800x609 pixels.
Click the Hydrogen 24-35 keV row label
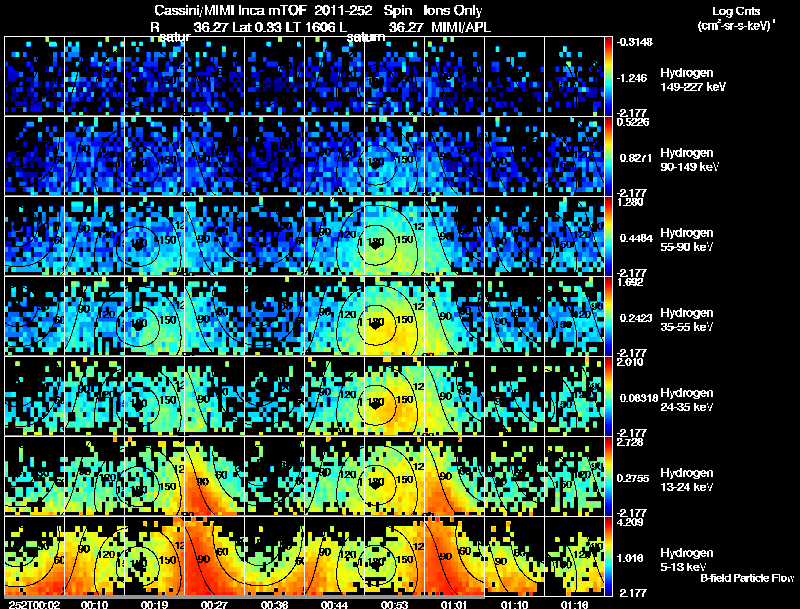(687, 400)
